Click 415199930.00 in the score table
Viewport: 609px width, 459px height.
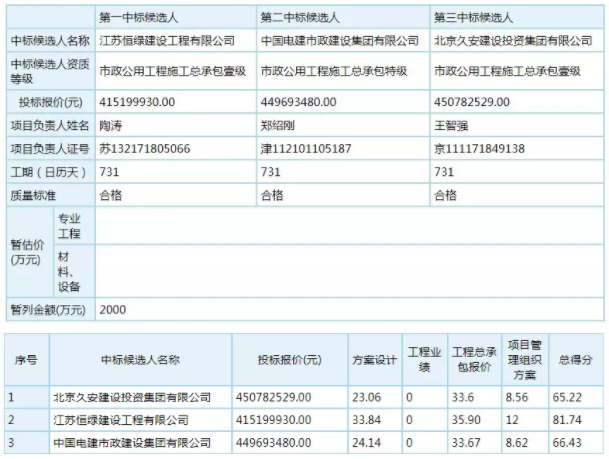pos(273,420)
